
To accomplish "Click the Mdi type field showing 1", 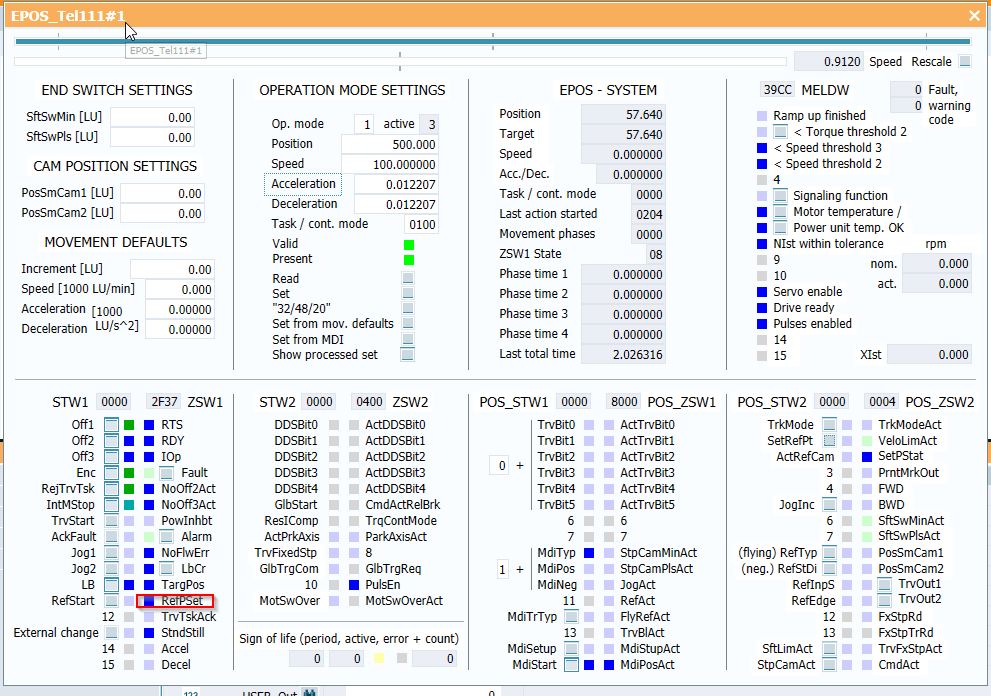I will [502, 570].
